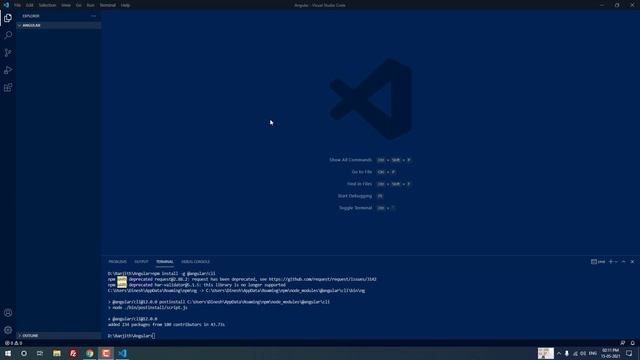Click the 'Start Debugging' shortcut hint
This screenshot has width=640, height=360.
355,196
